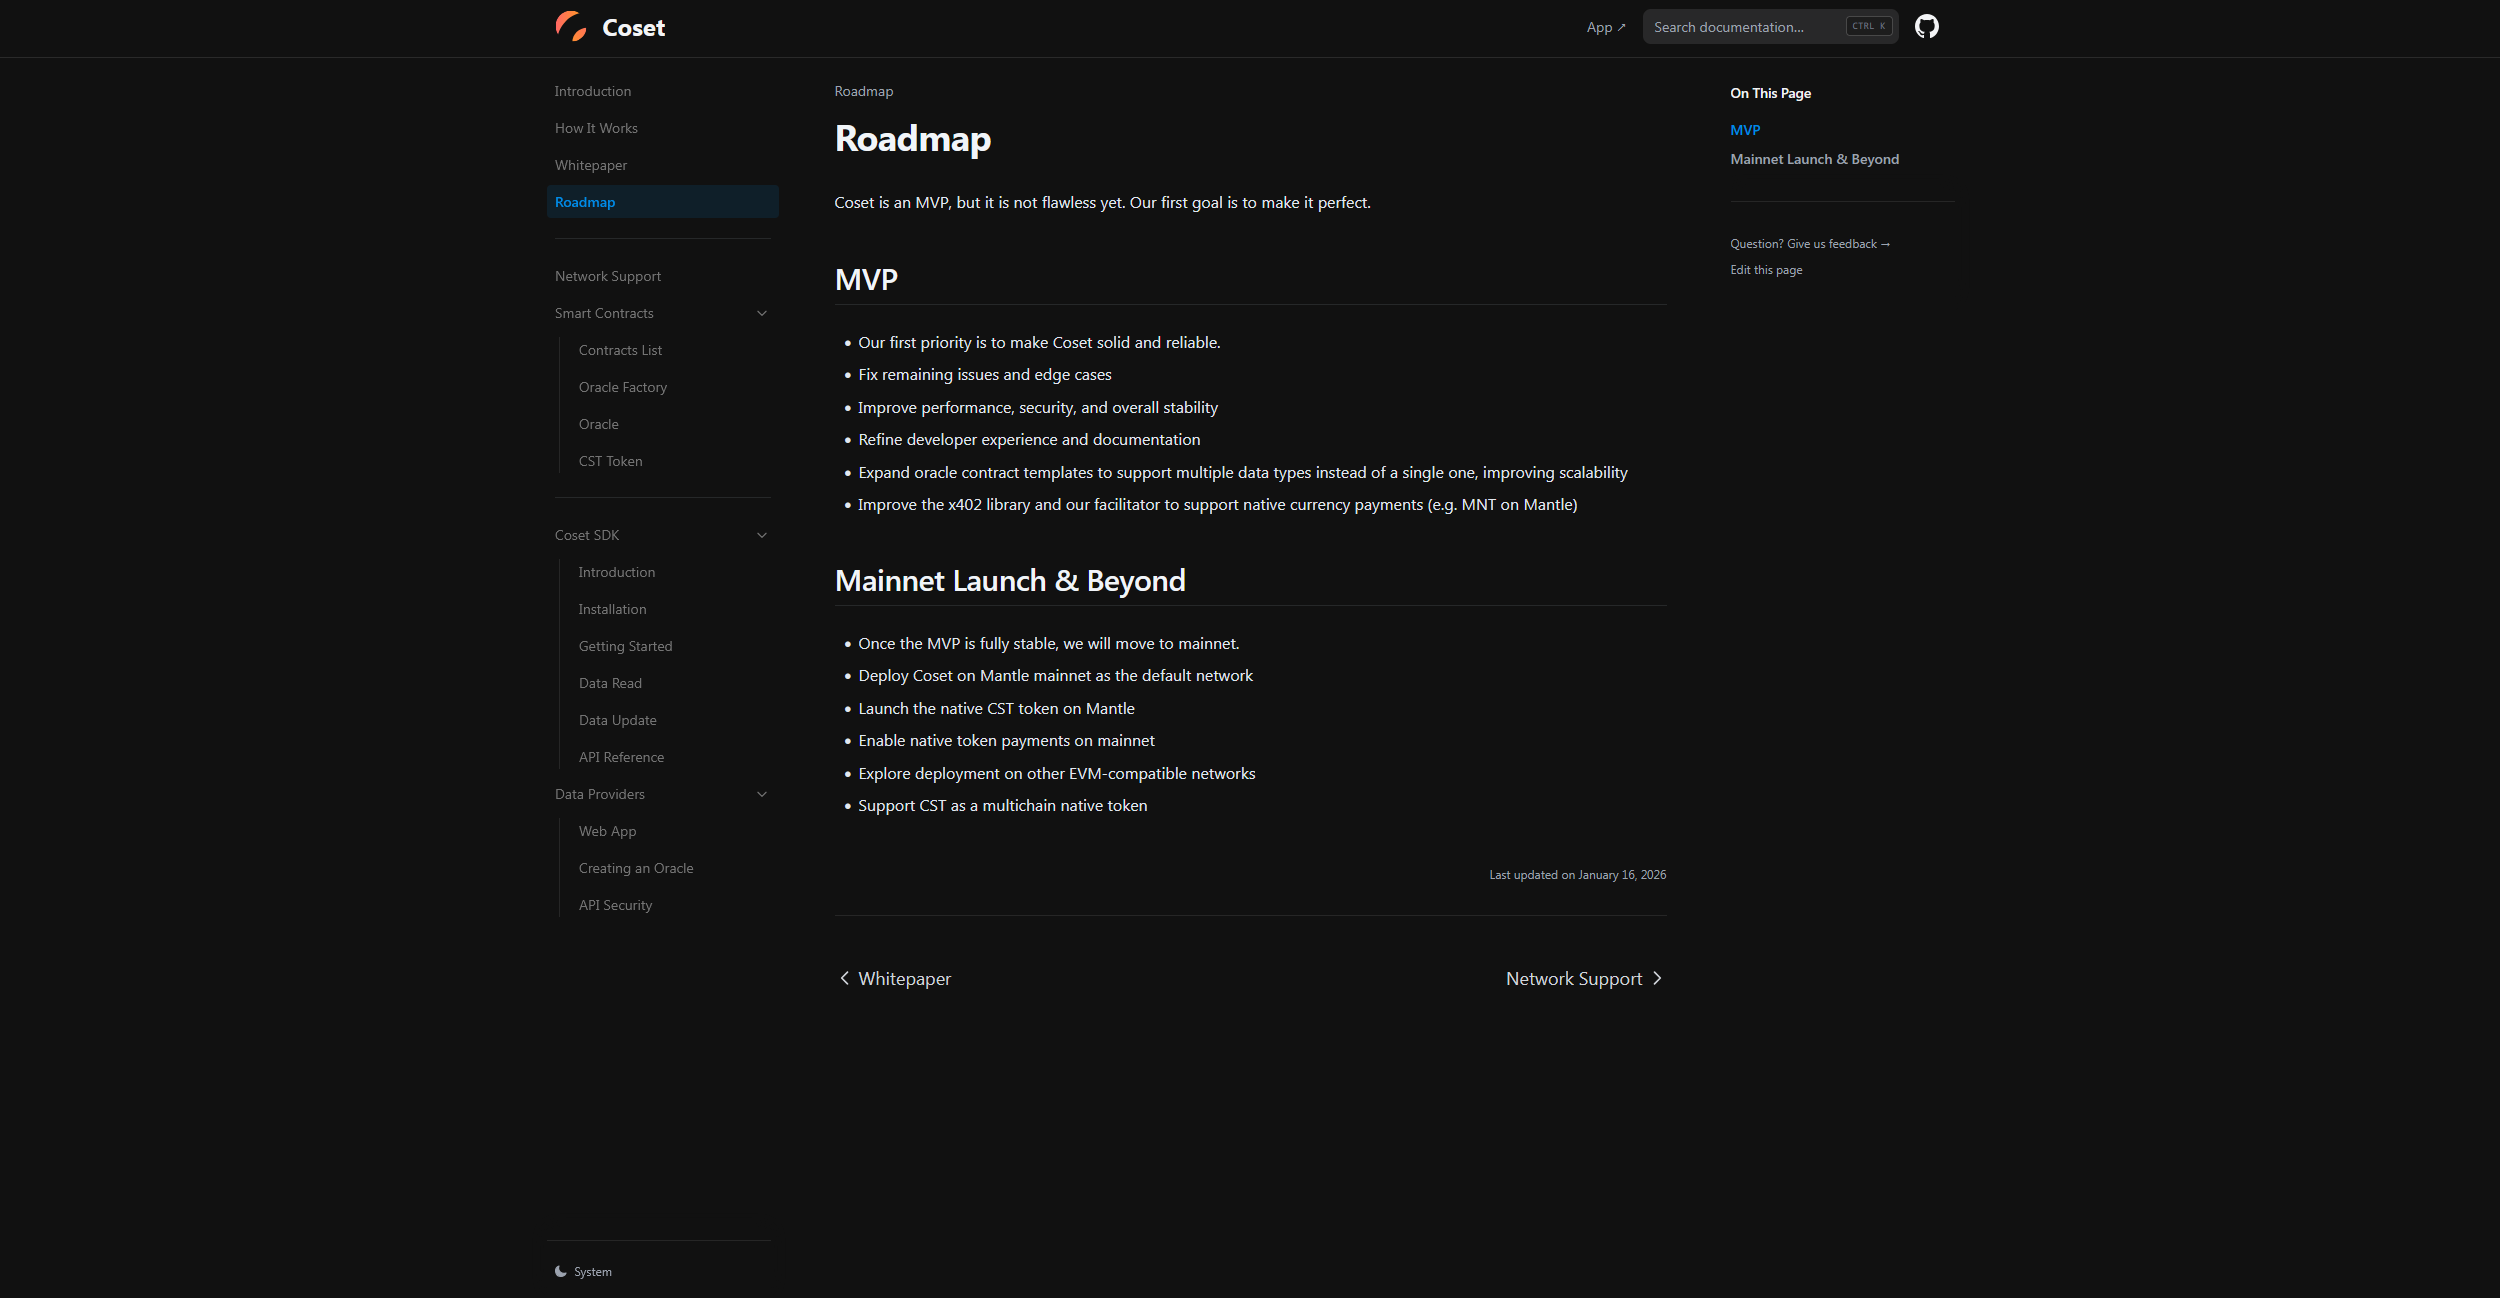Click the Edit this page link

pyautogui.click(x=1766, y=270)
